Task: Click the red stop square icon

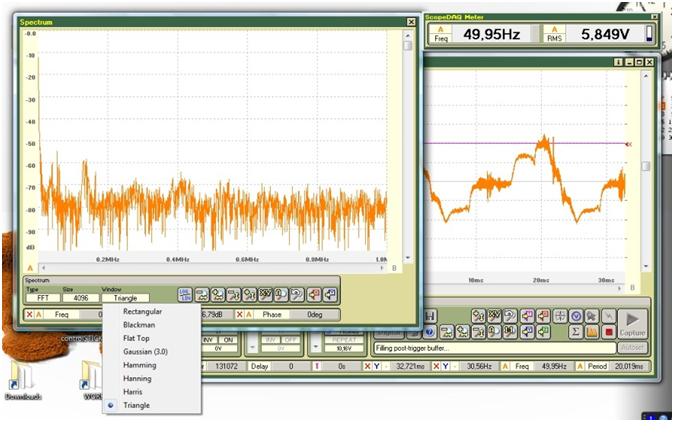Action: (609, 332)
